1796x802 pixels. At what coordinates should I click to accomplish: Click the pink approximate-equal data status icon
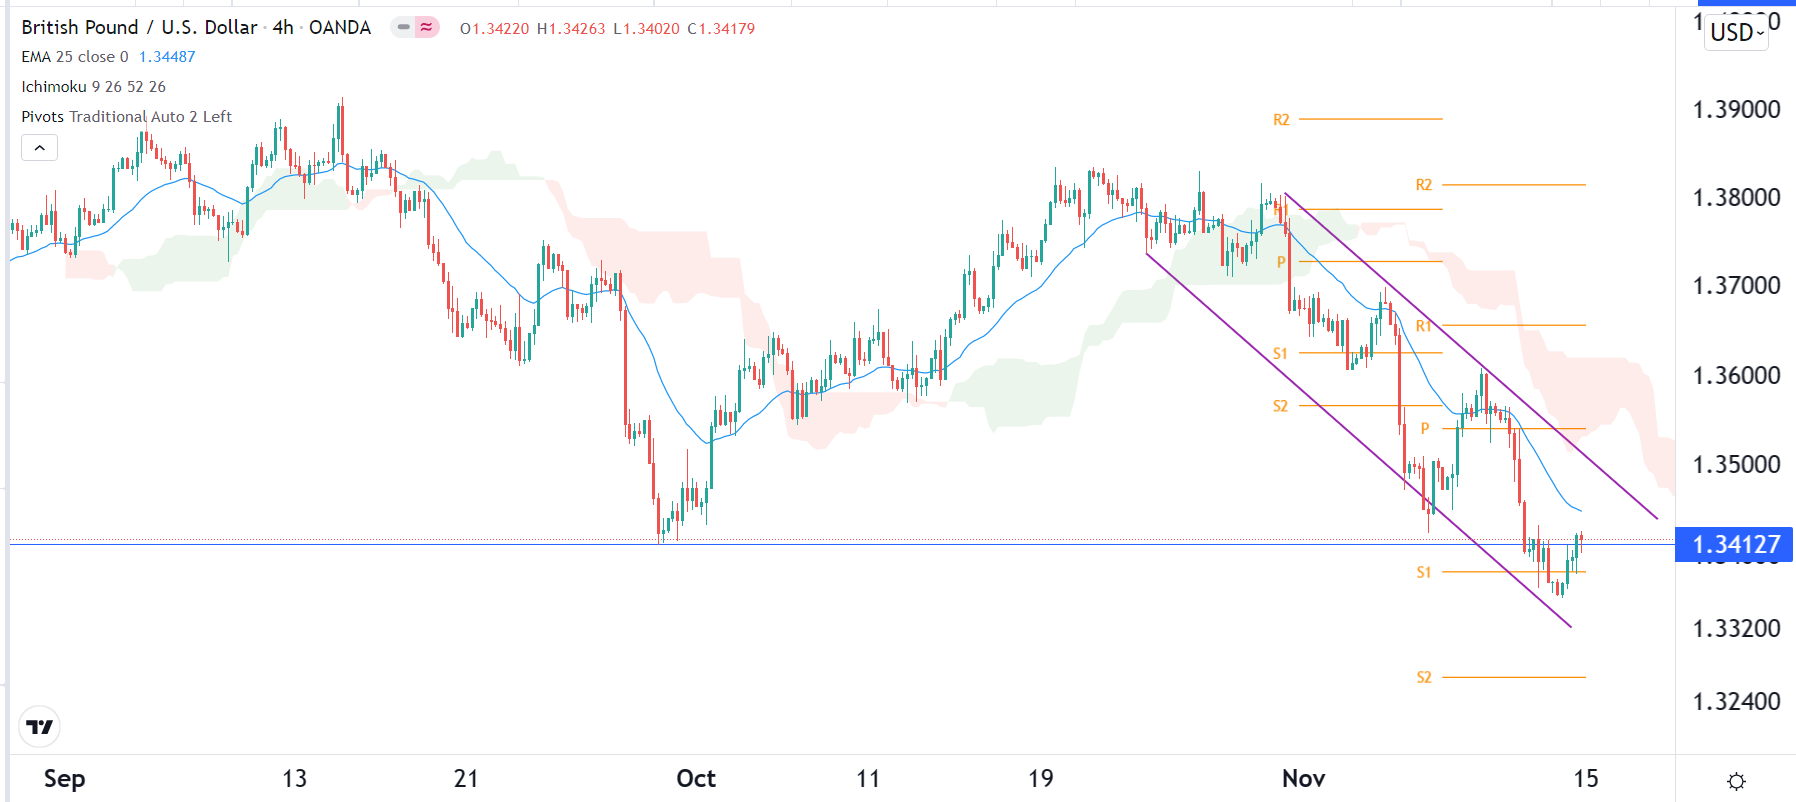coord(427,28)
